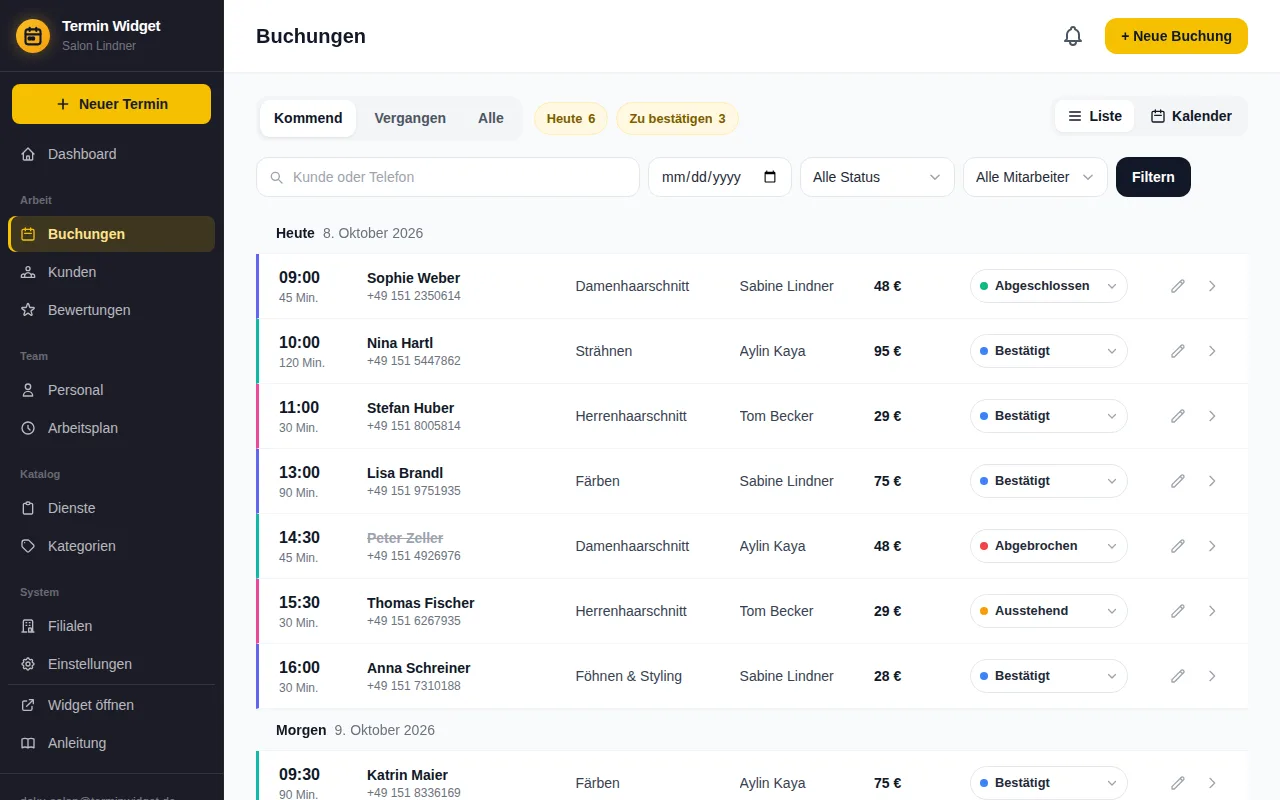
Task: Open the Alle Mitarbeiter dropdown
Action: tap(1035, 177)
